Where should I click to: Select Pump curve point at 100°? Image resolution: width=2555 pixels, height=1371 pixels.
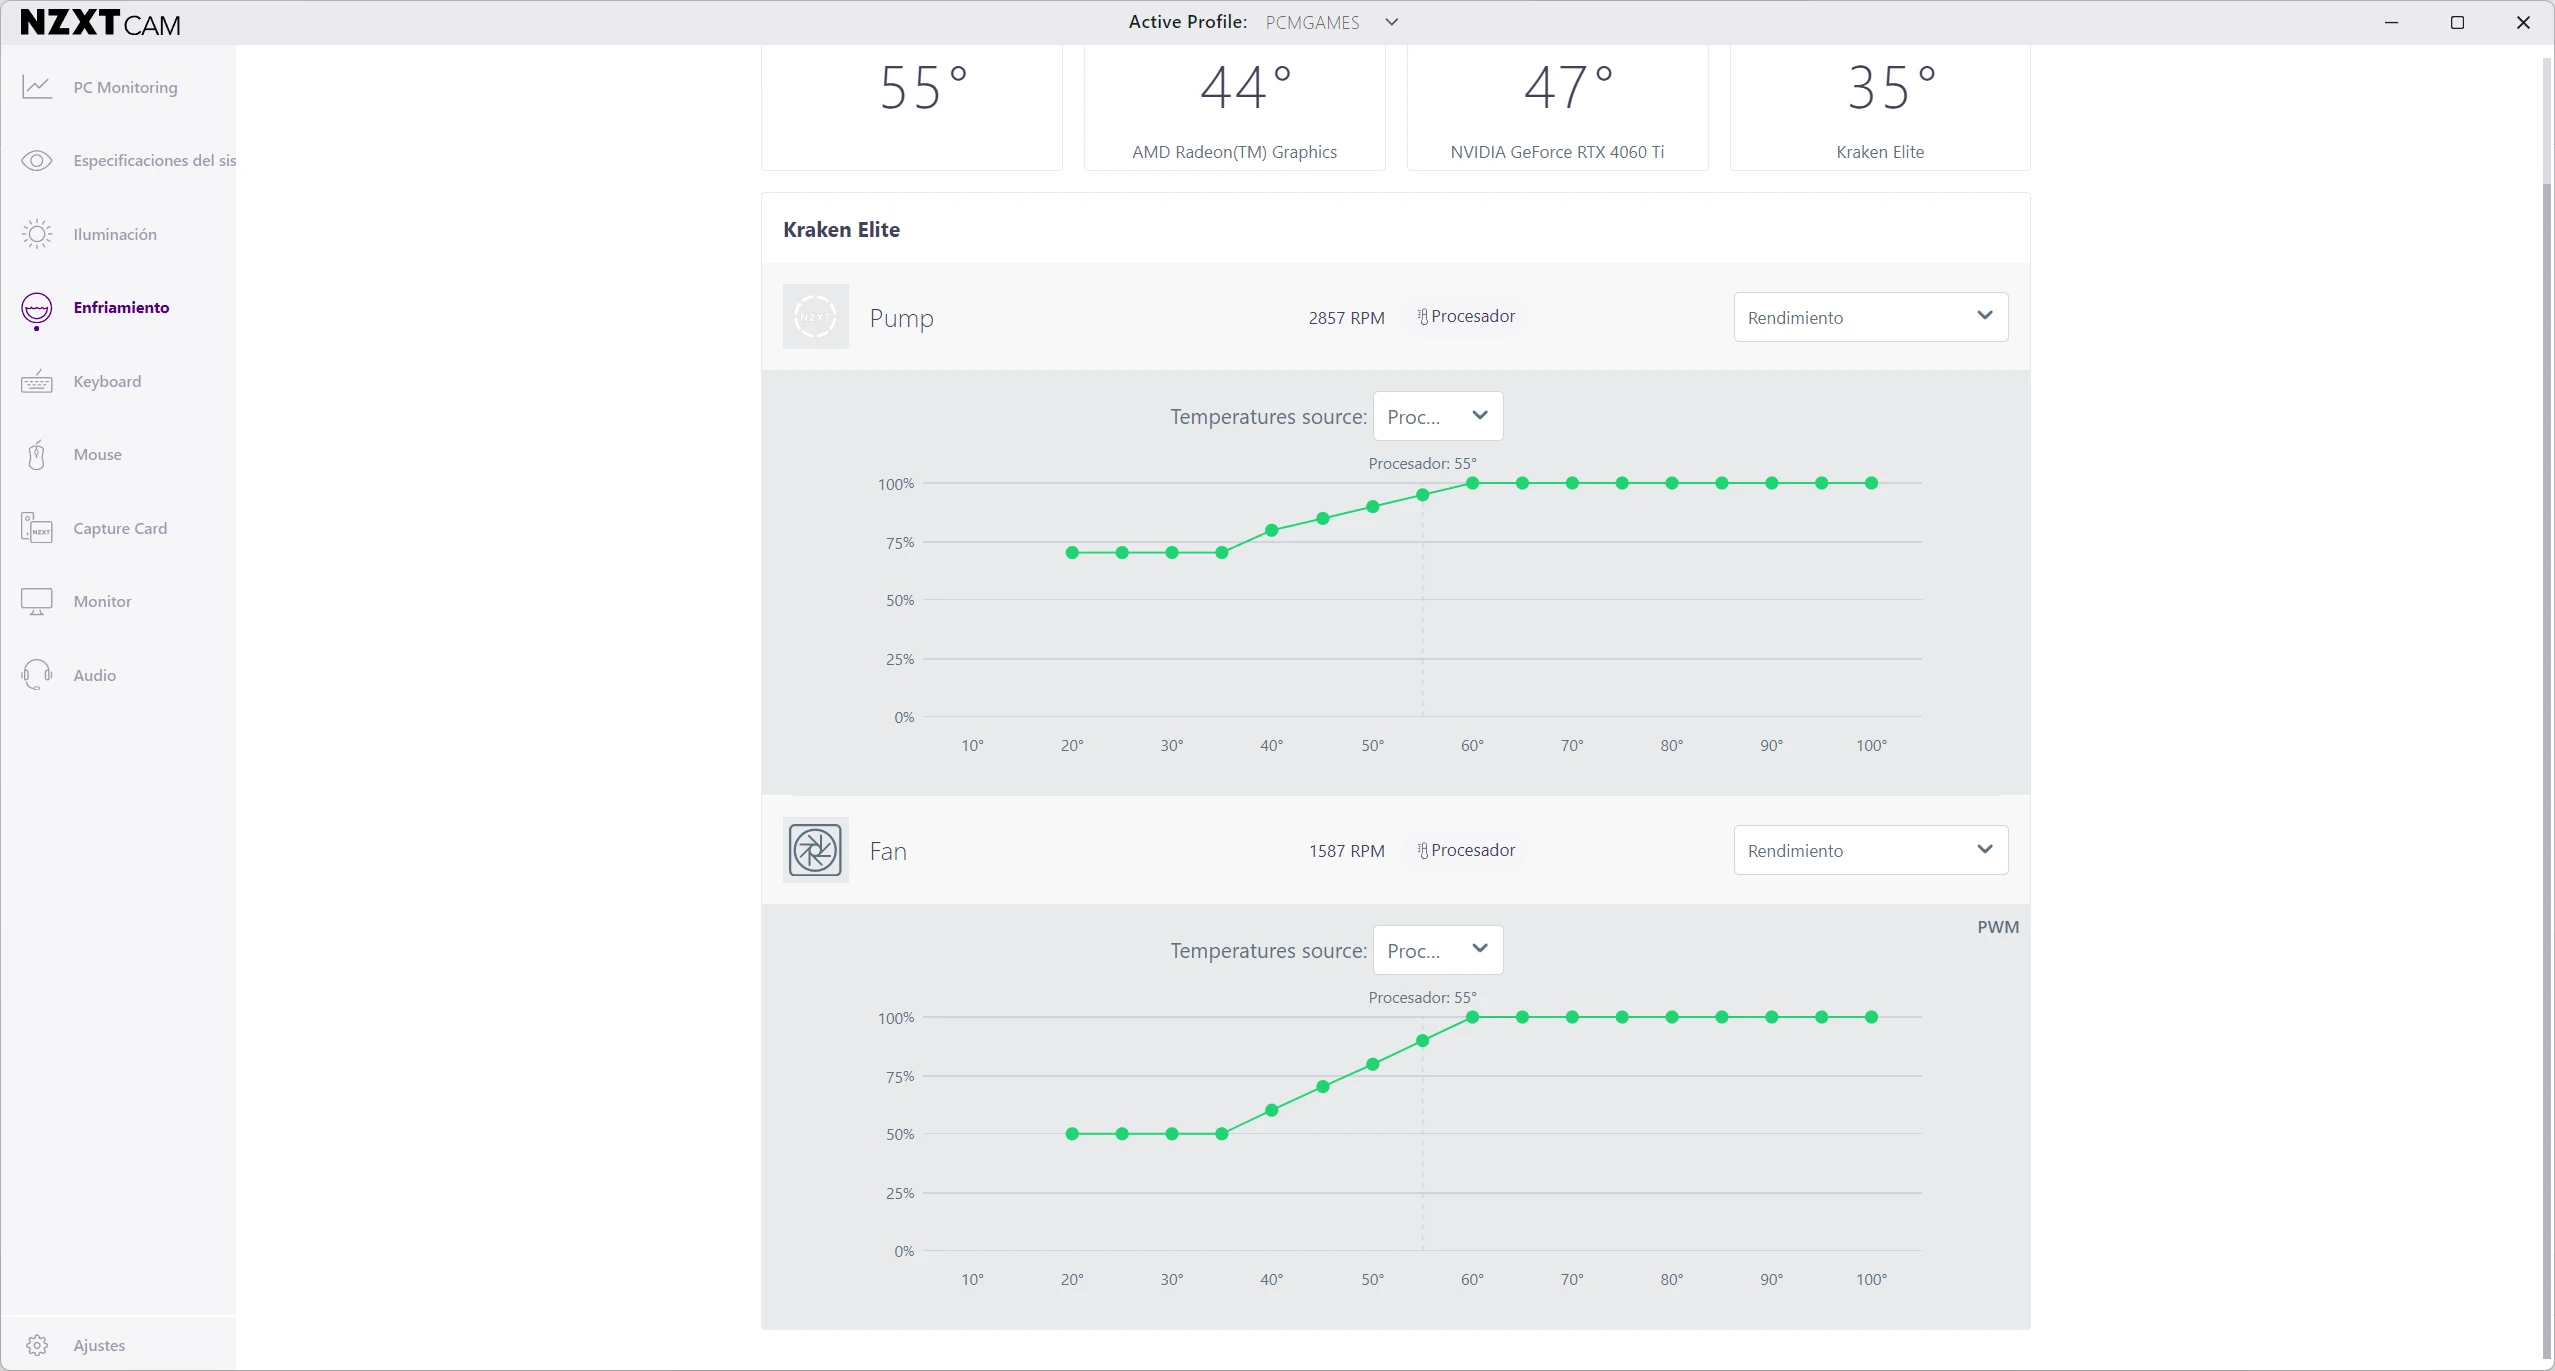click(1871, 483)
